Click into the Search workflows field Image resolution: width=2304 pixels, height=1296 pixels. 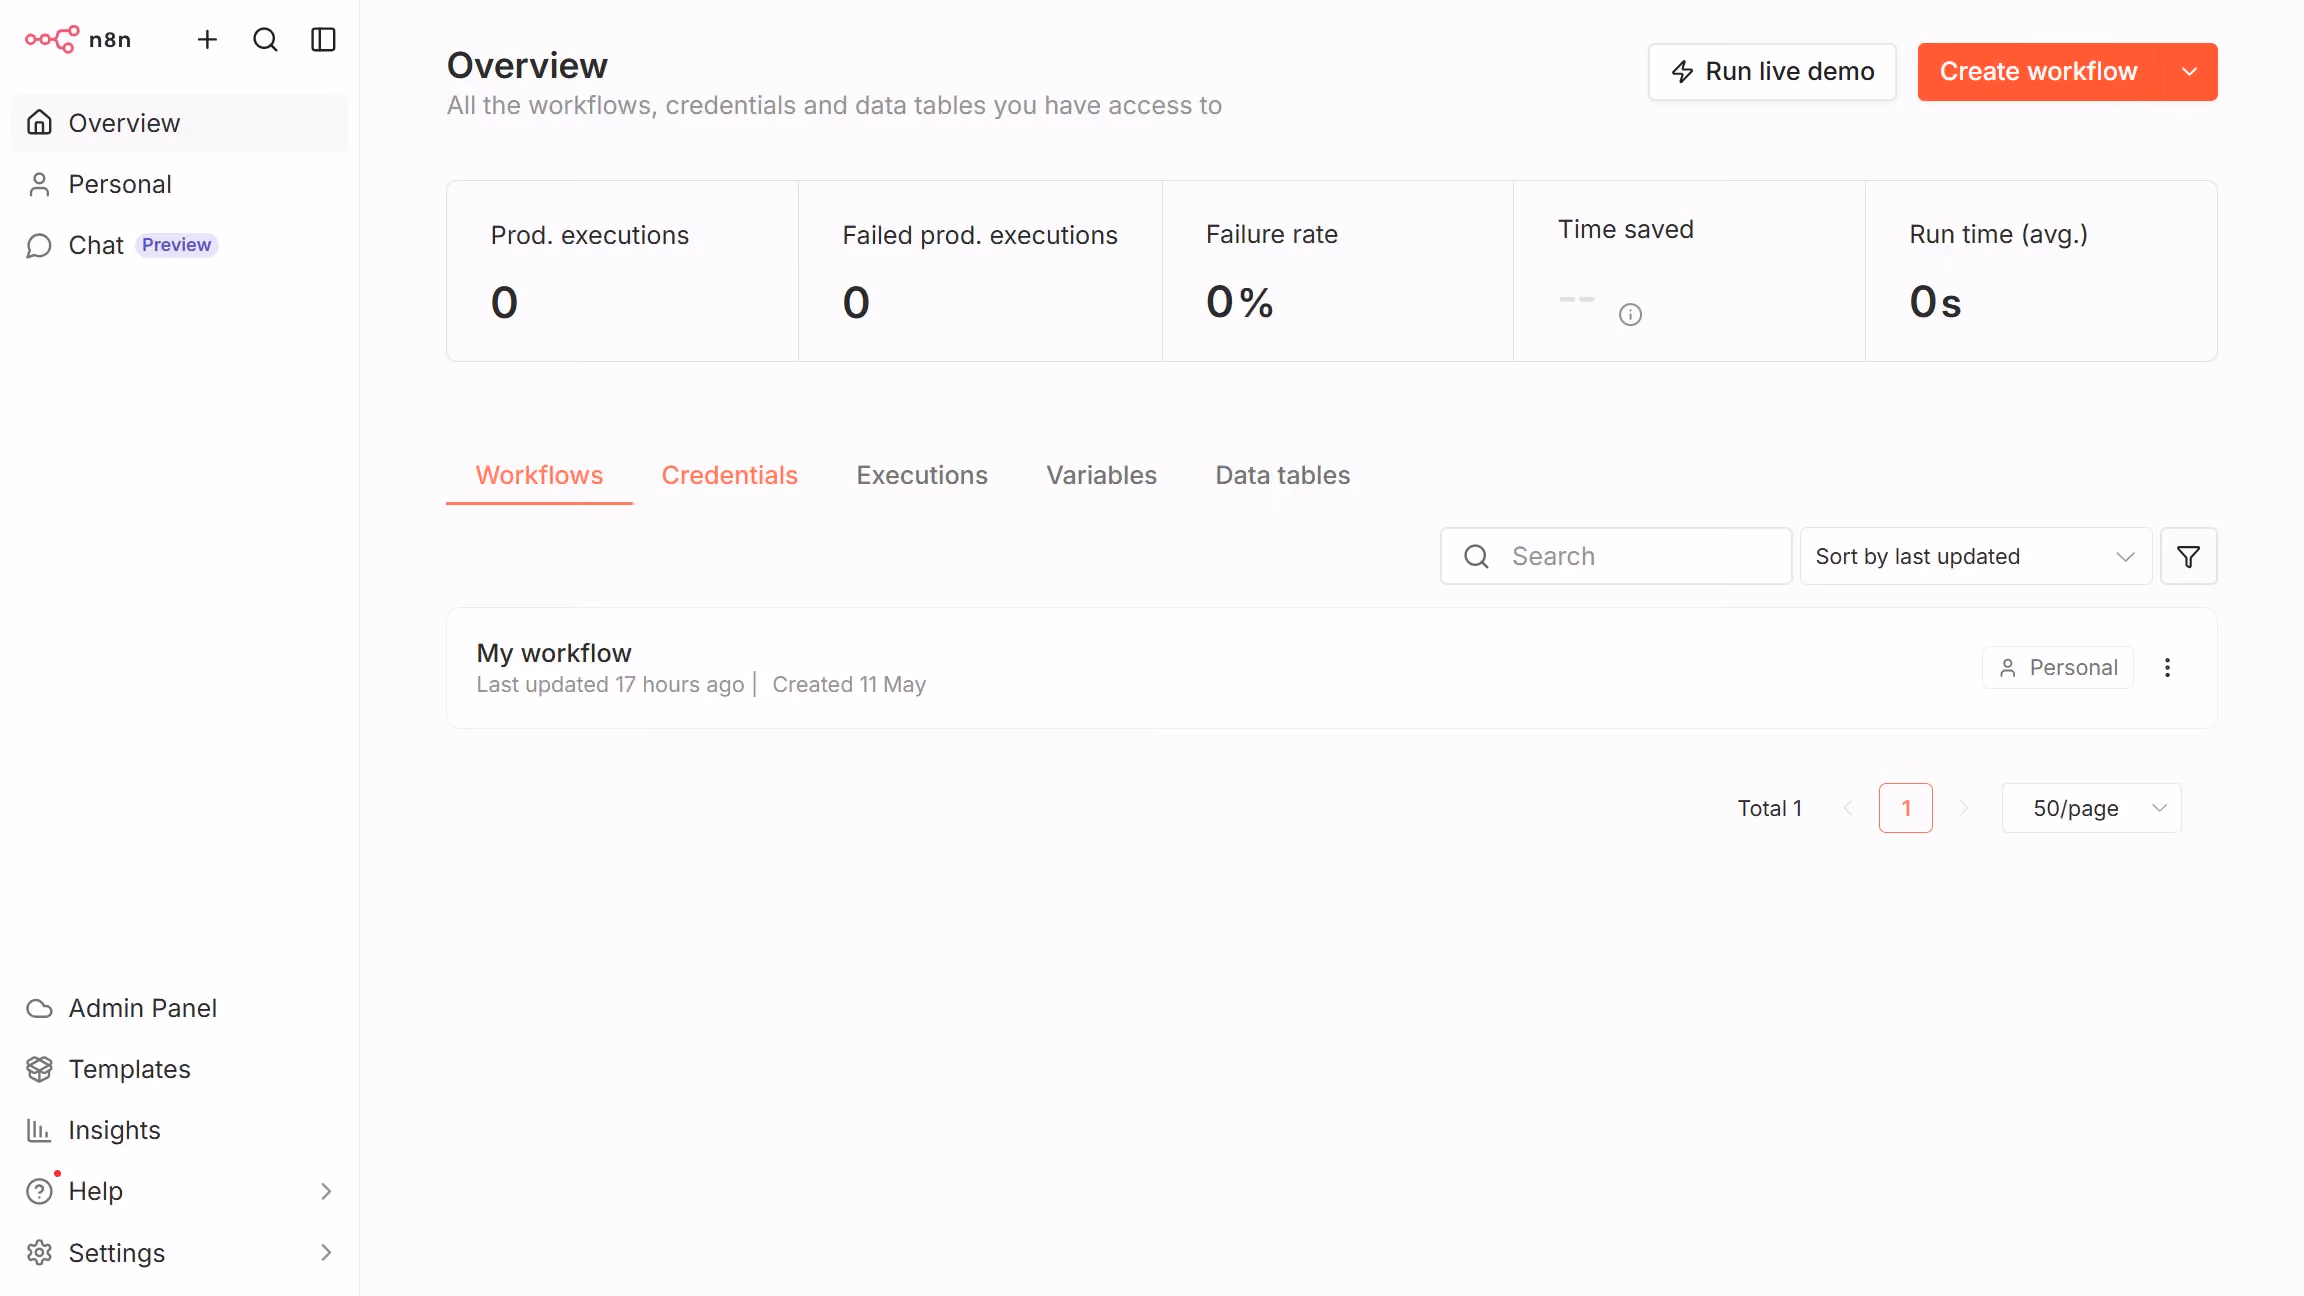[x=1616, y=556]
